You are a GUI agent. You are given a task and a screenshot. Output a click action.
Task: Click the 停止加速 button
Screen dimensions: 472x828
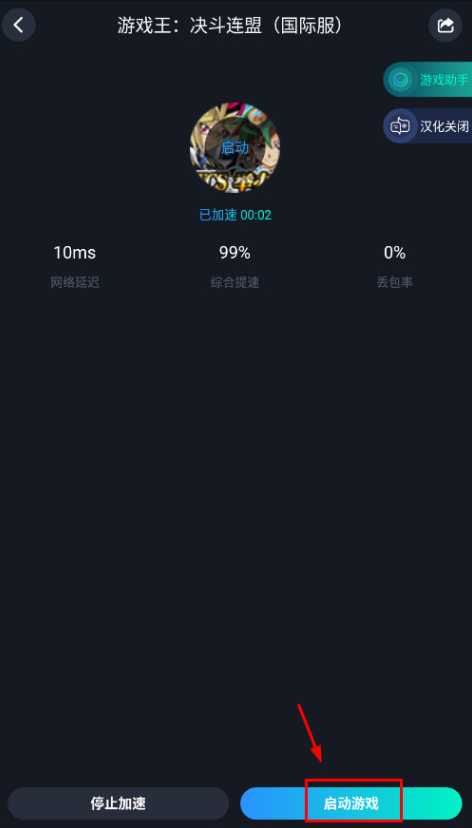click(118, 804)
